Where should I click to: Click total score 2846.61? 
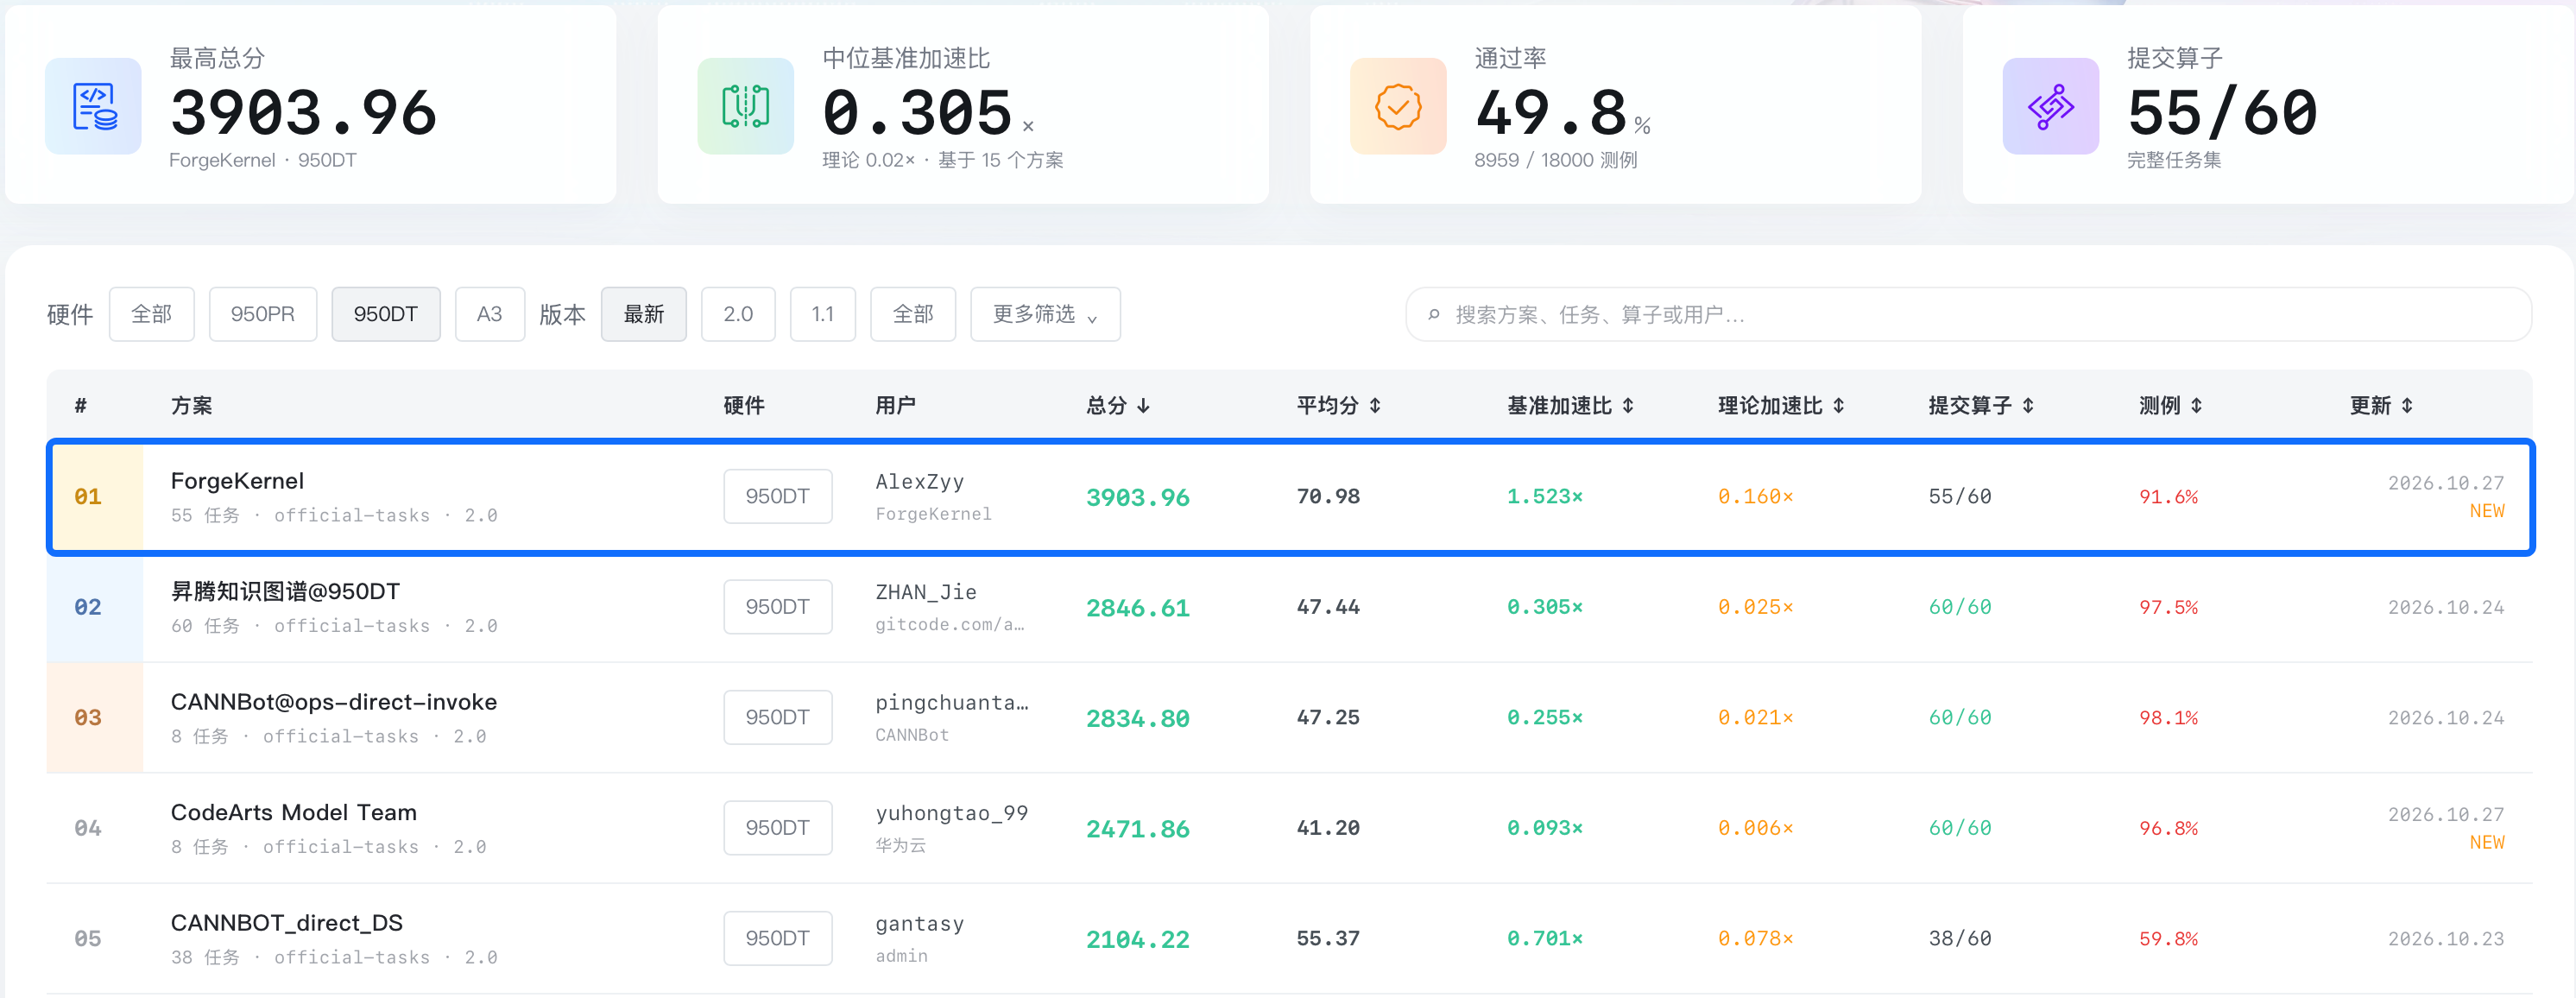tap(1138, 608)
